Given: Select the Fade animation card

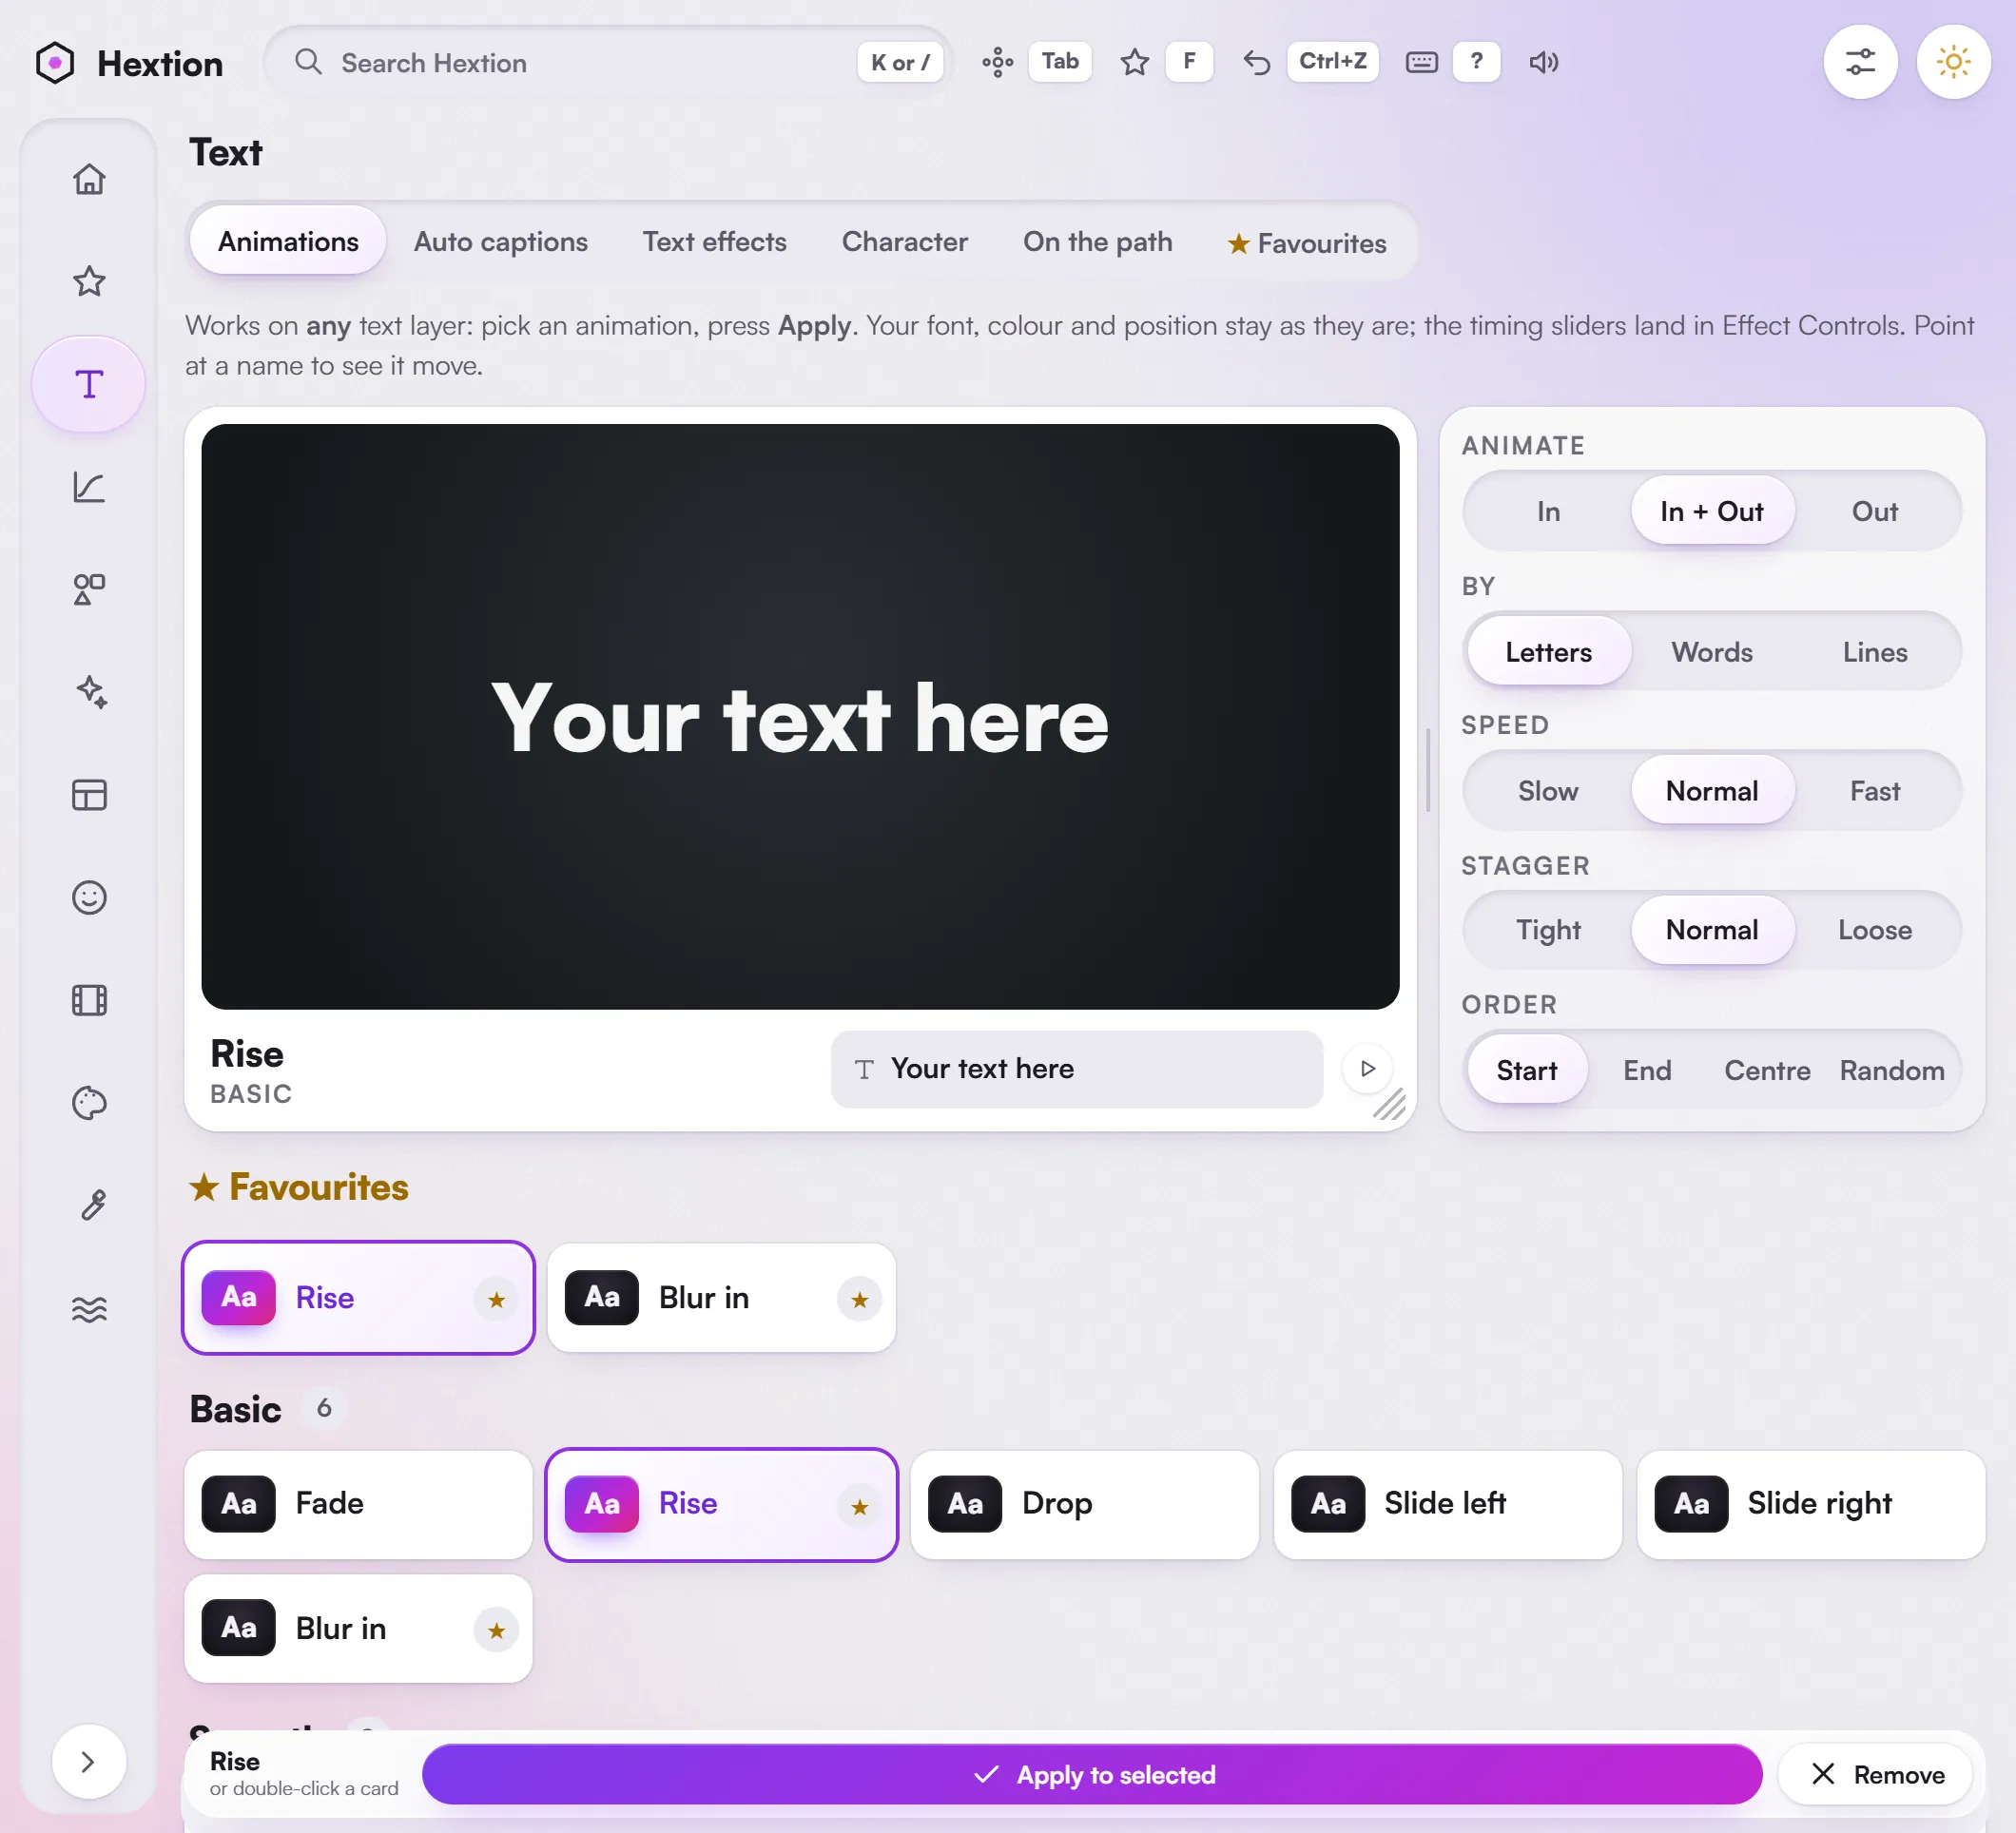Looking at the screenshot, I should pos(358,1503).
